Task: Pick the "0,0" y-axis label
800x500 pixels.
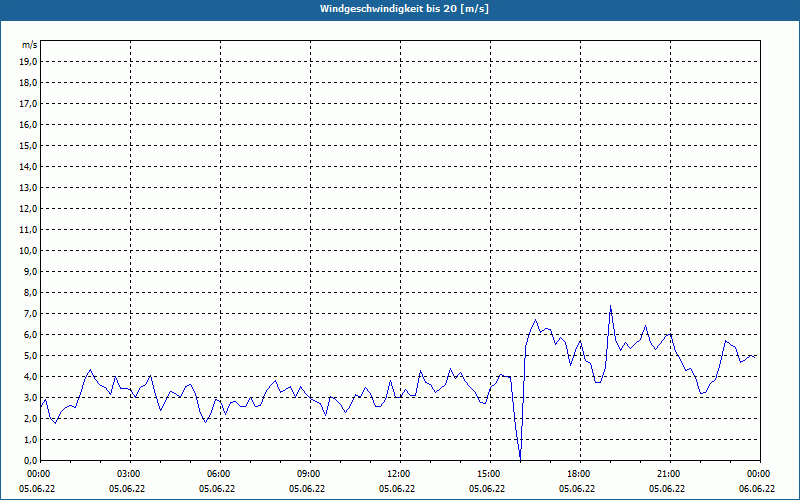Action: pos(31,460)
